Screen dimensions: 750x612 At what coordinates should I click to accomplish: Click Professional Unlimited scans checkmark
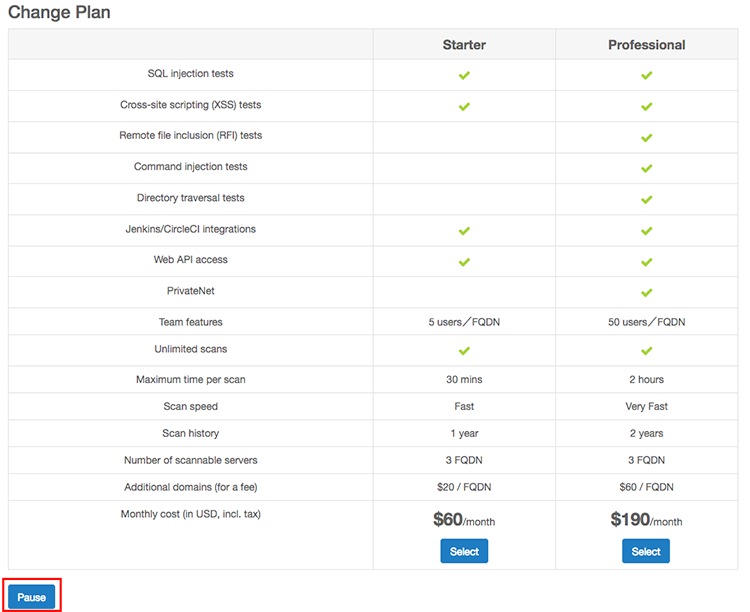pos(646,351)
